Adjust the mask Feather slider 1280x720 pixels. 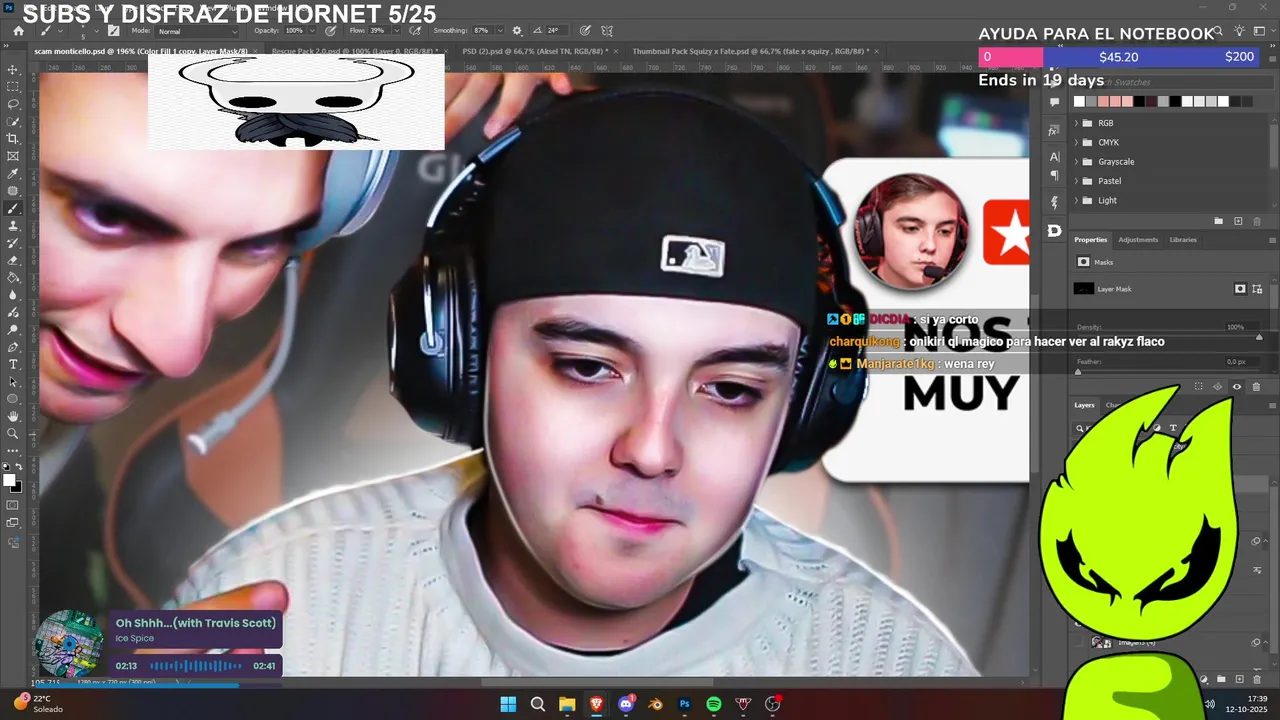click(x=1077, y=371)
